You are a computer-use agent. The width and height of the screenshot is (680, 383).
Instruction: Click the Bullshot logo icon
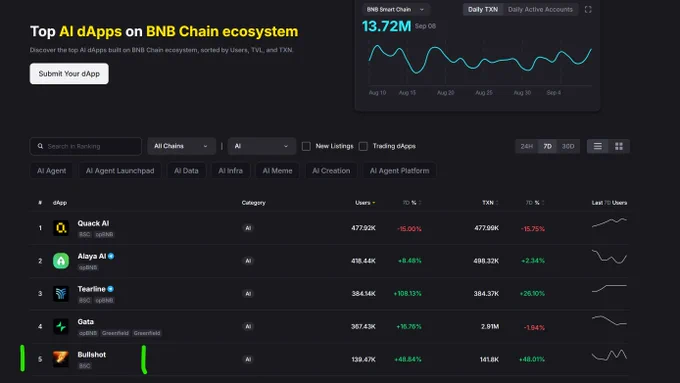tap(61, 359)
